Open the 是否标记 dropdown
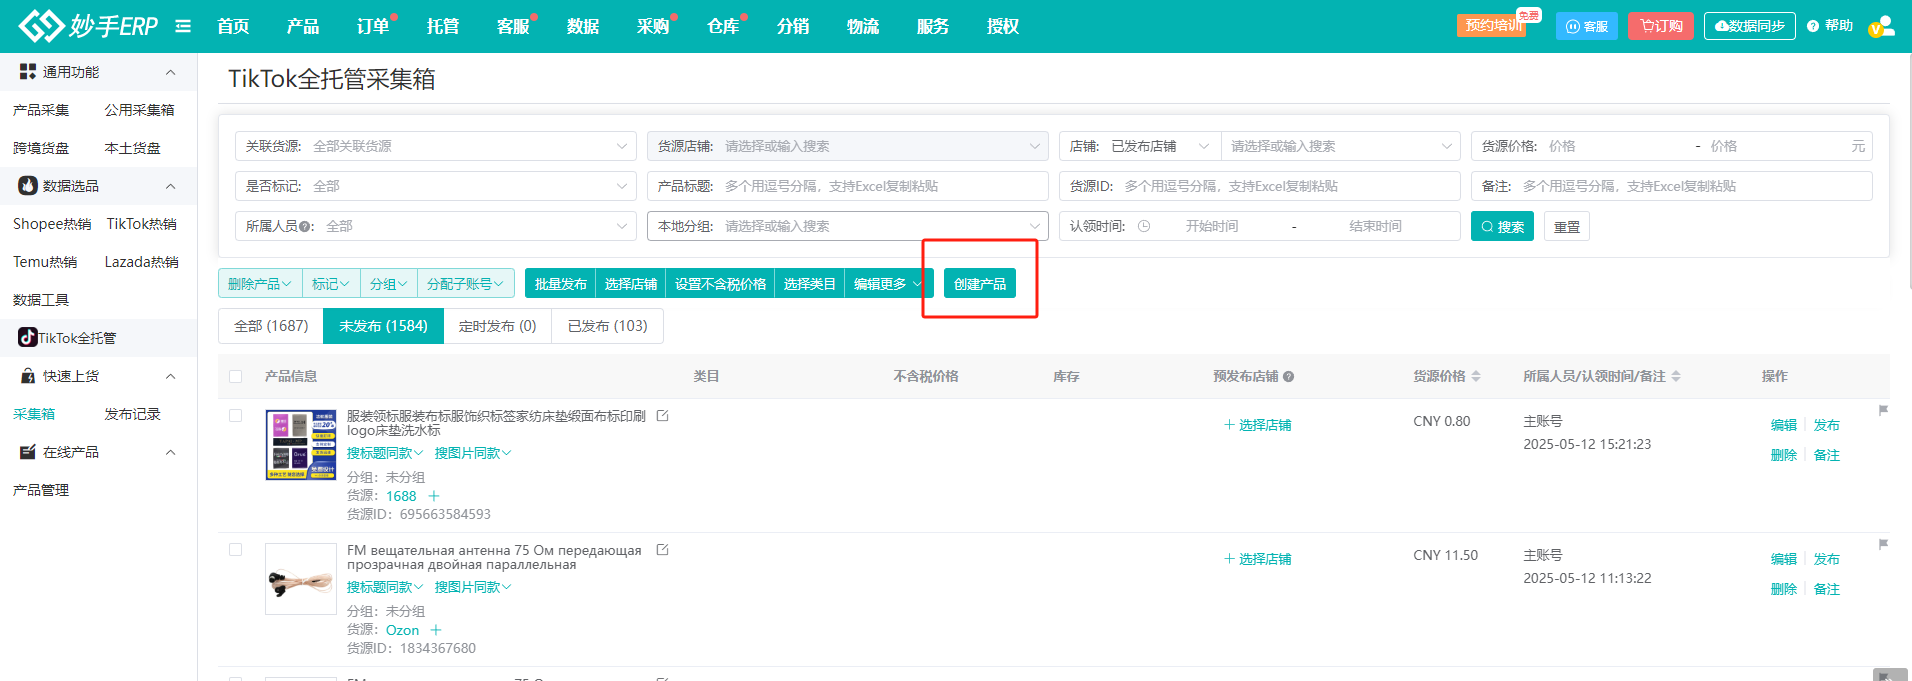 tap(436, 186)
